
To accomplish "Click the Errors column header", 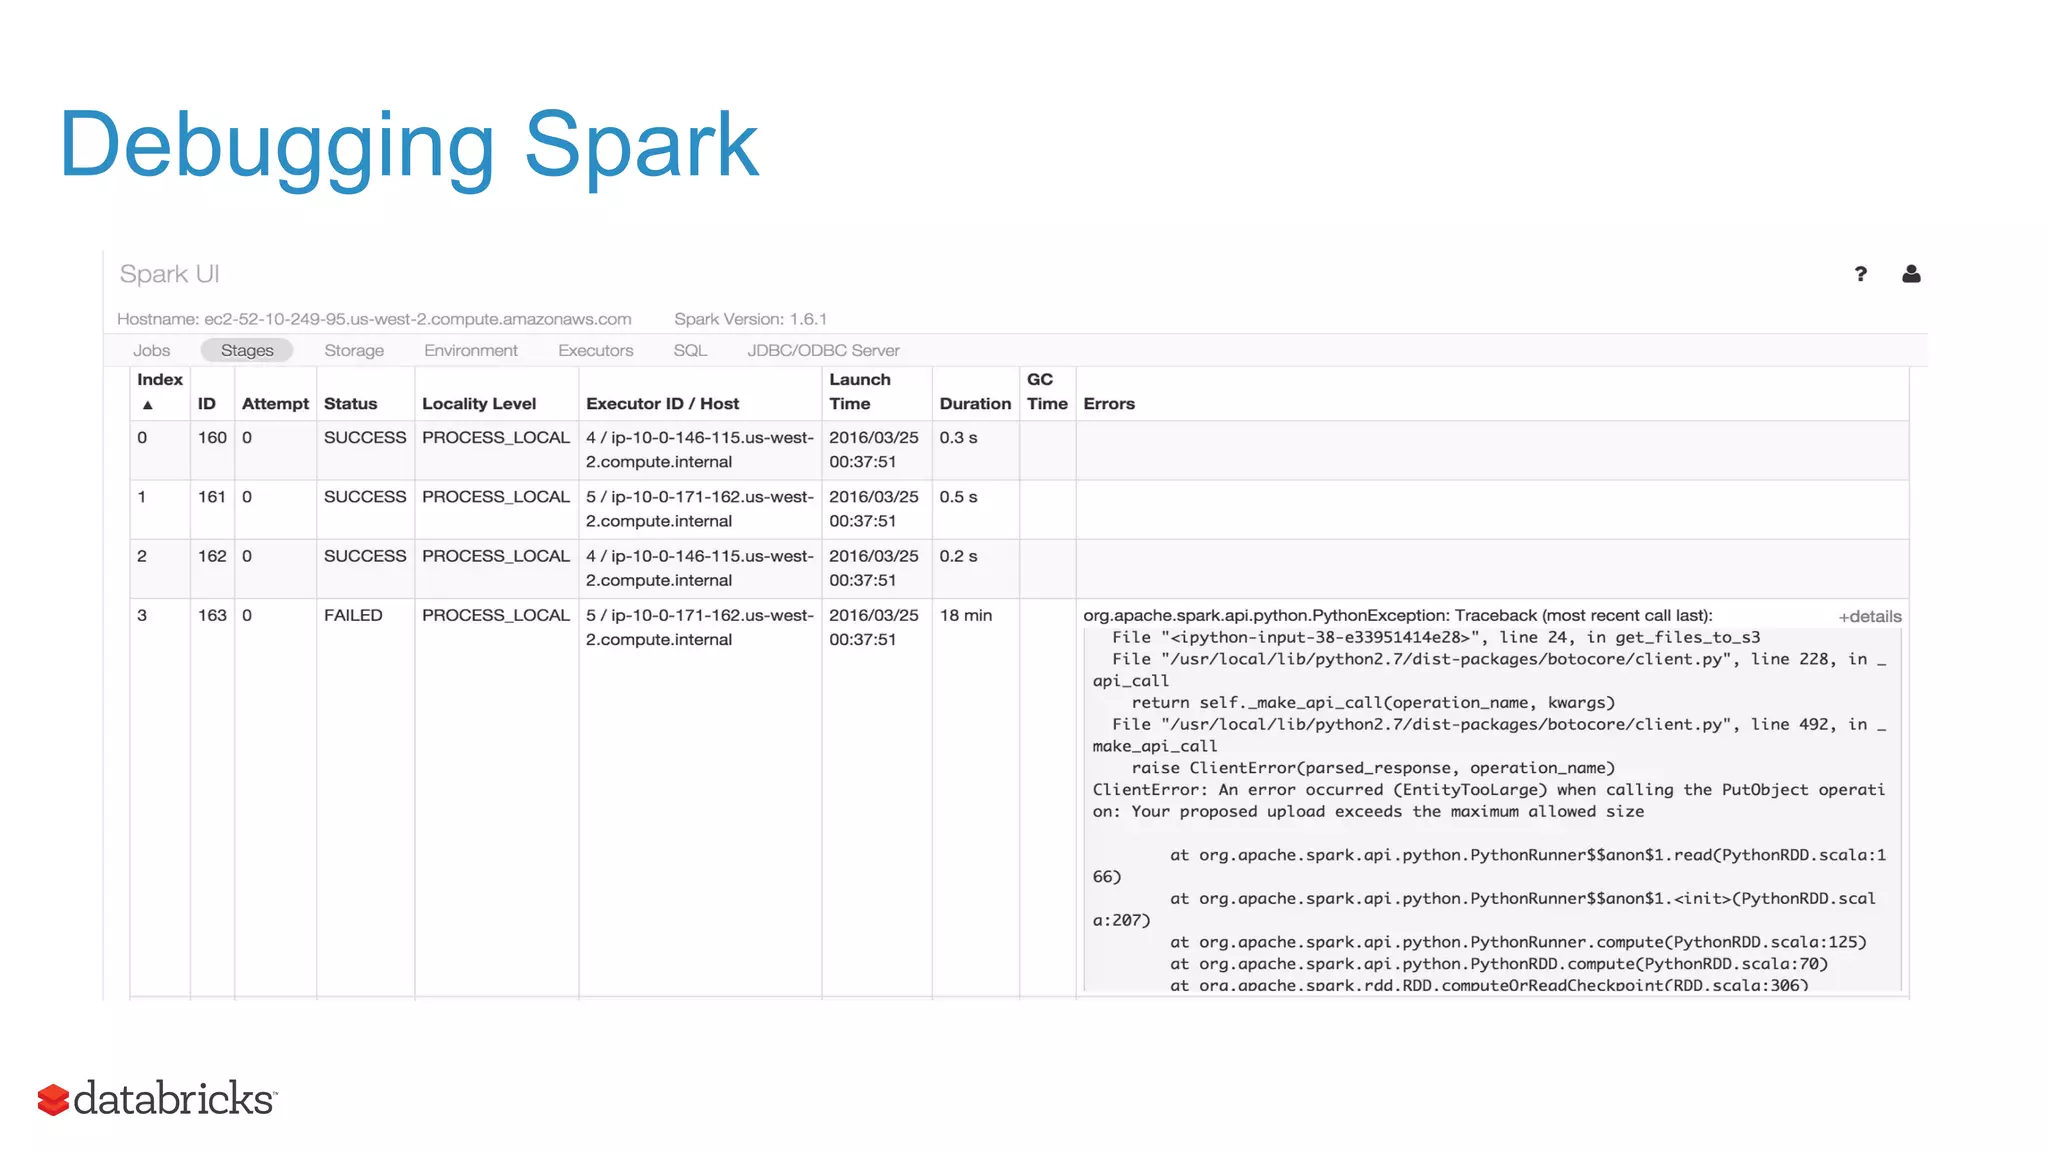I will point(1109,404).
